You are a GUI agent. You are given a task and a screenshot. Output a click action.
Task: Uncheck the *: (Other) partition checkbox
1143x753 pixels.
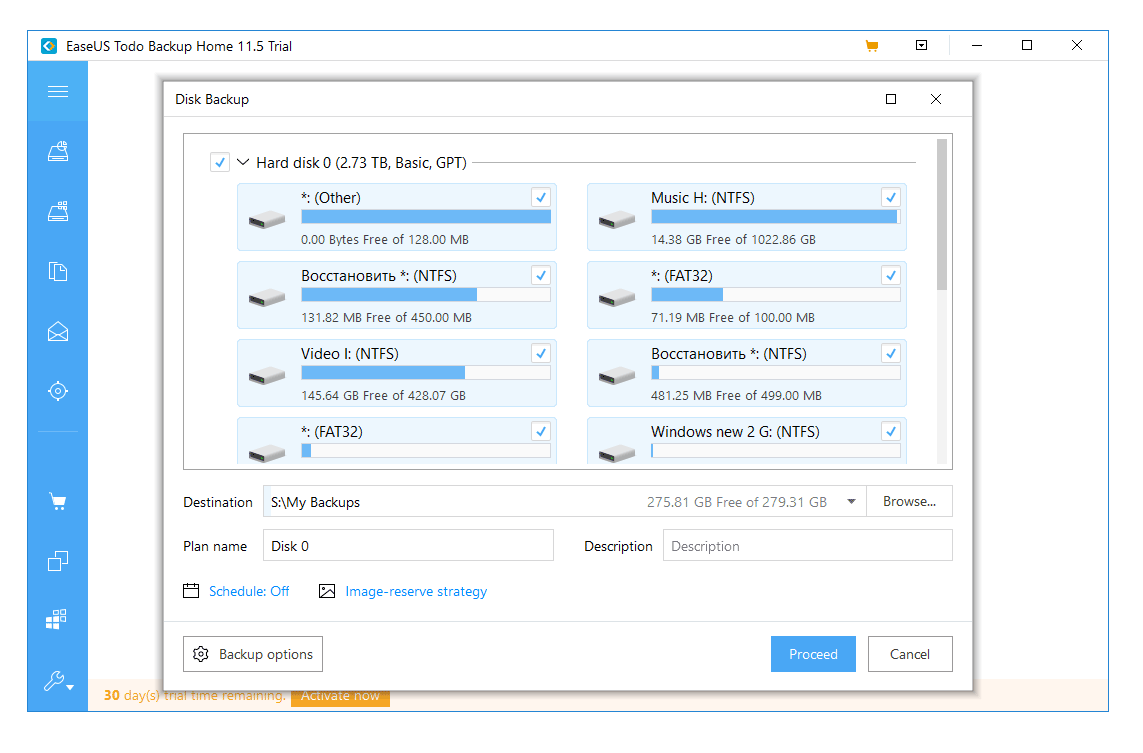541,197
